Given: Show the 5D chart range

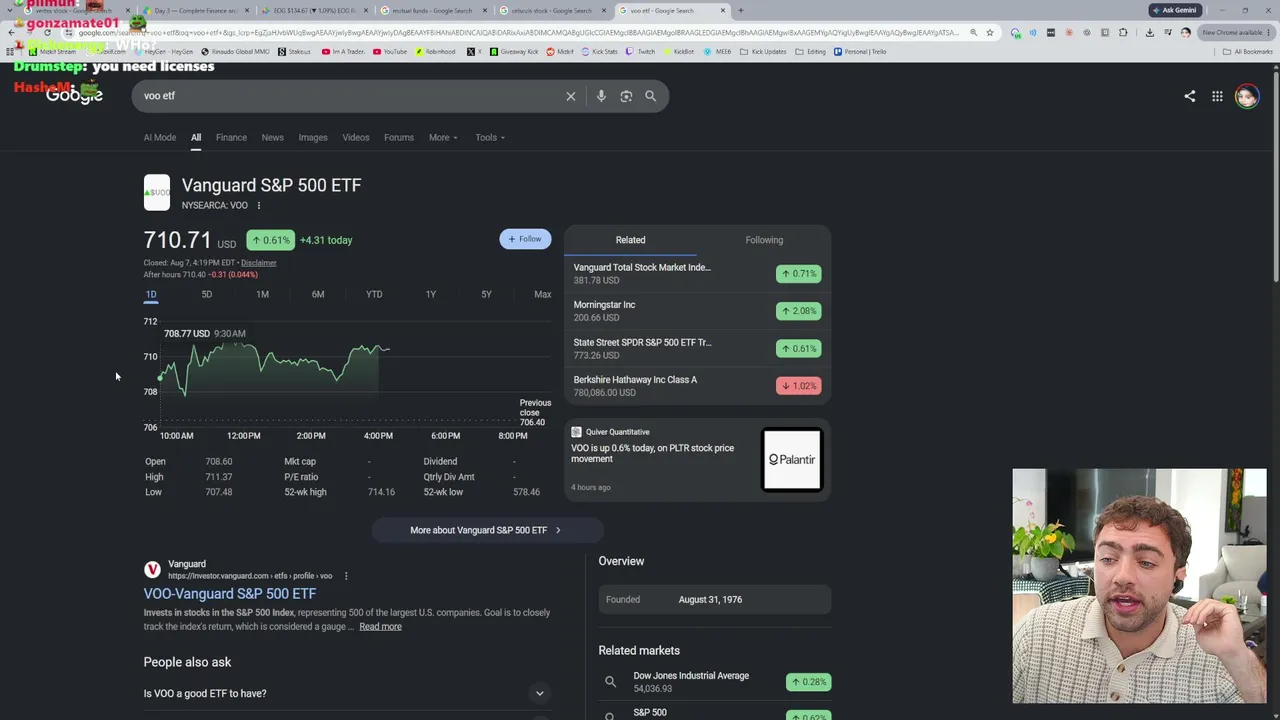Looking at the screenshot, I should (x=207, y=295).
